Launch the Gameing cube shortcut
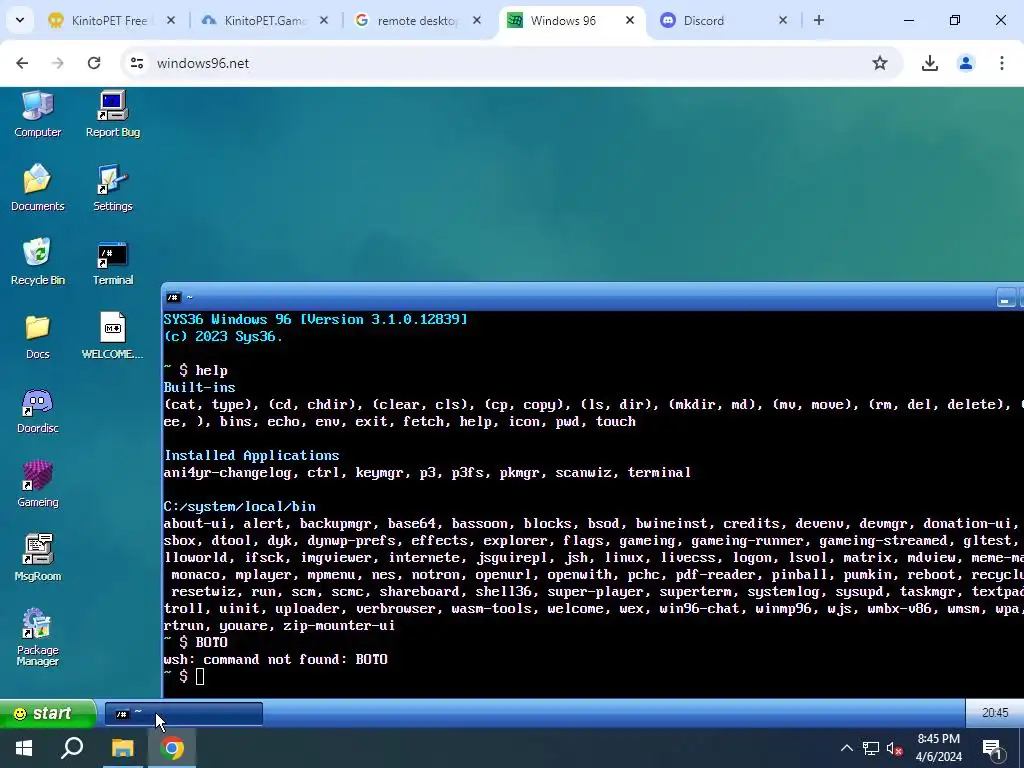 (38, 483)
